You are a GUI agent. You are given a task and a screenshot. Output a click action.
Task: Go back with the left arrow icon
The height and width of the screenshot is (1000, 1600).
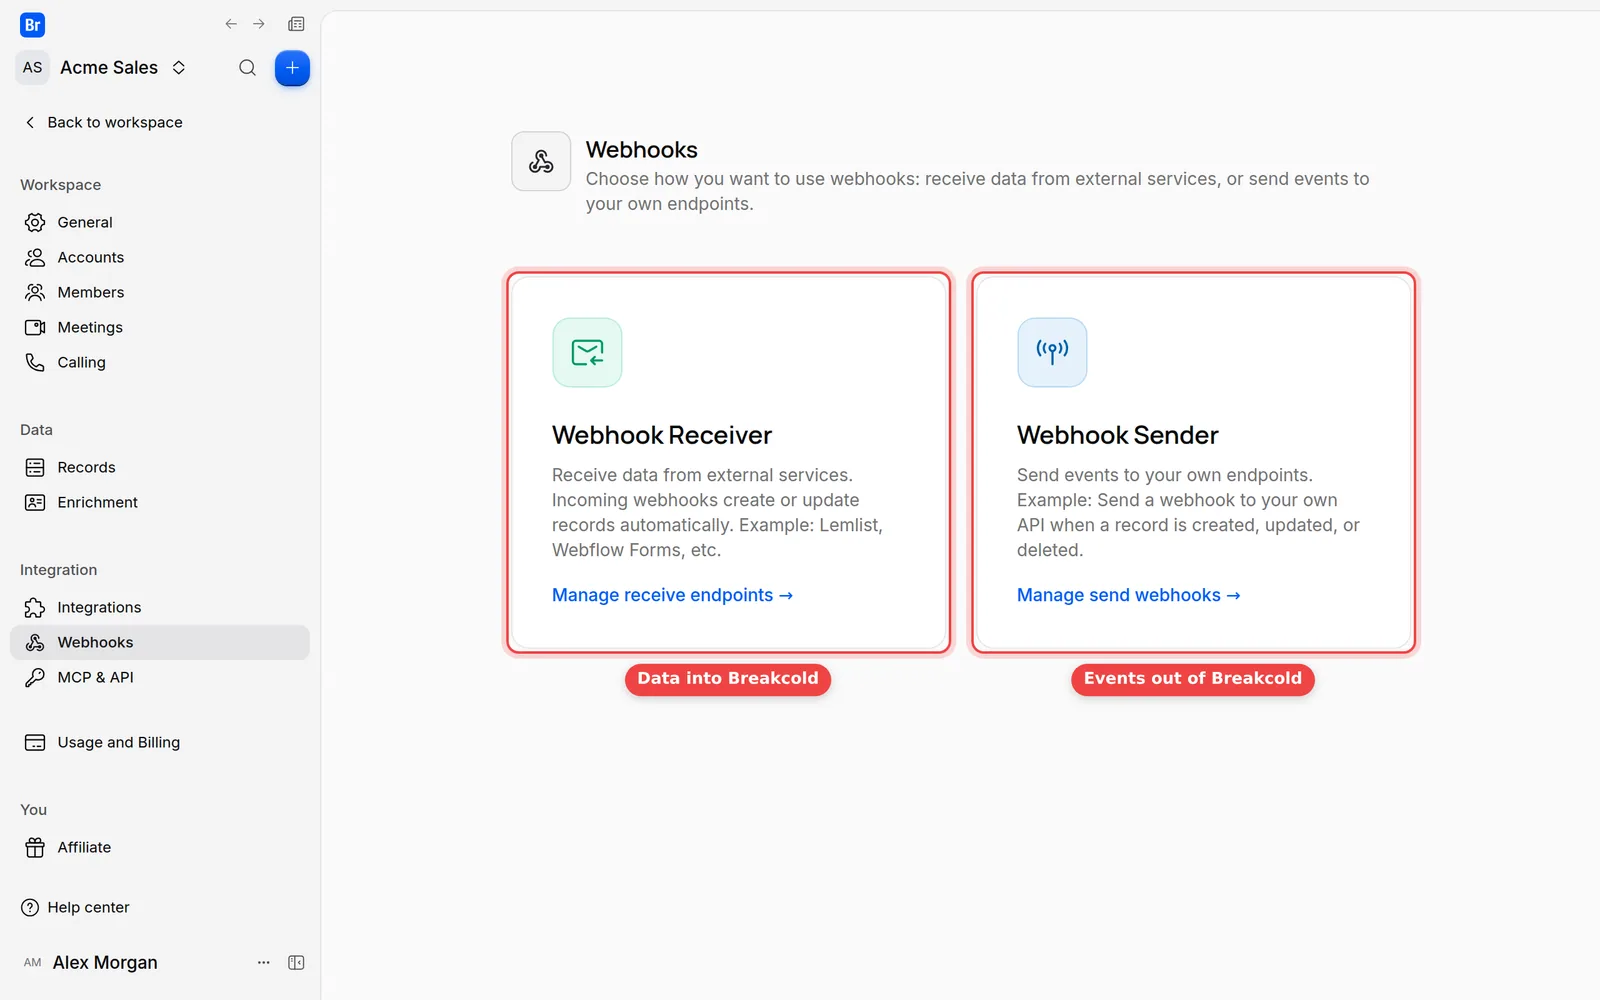click(231, 24)
